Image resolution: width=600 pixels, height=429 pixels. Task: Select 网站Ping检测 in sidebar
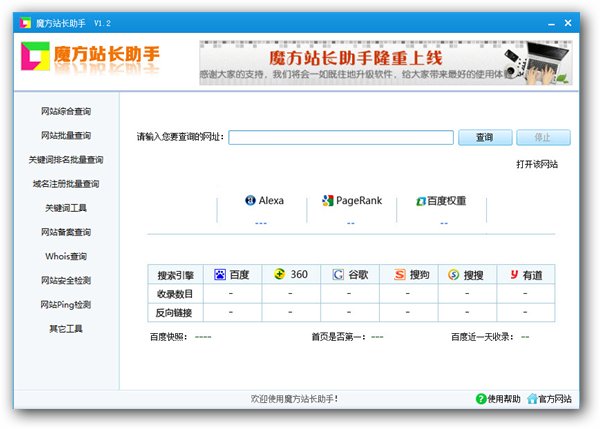(66, 305)
